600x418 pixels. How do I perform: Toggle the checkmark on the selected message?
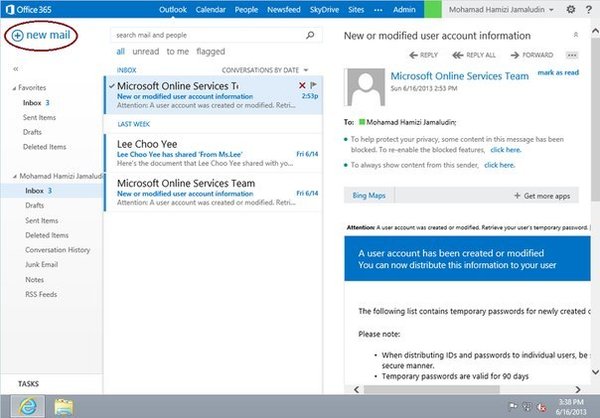110,86
